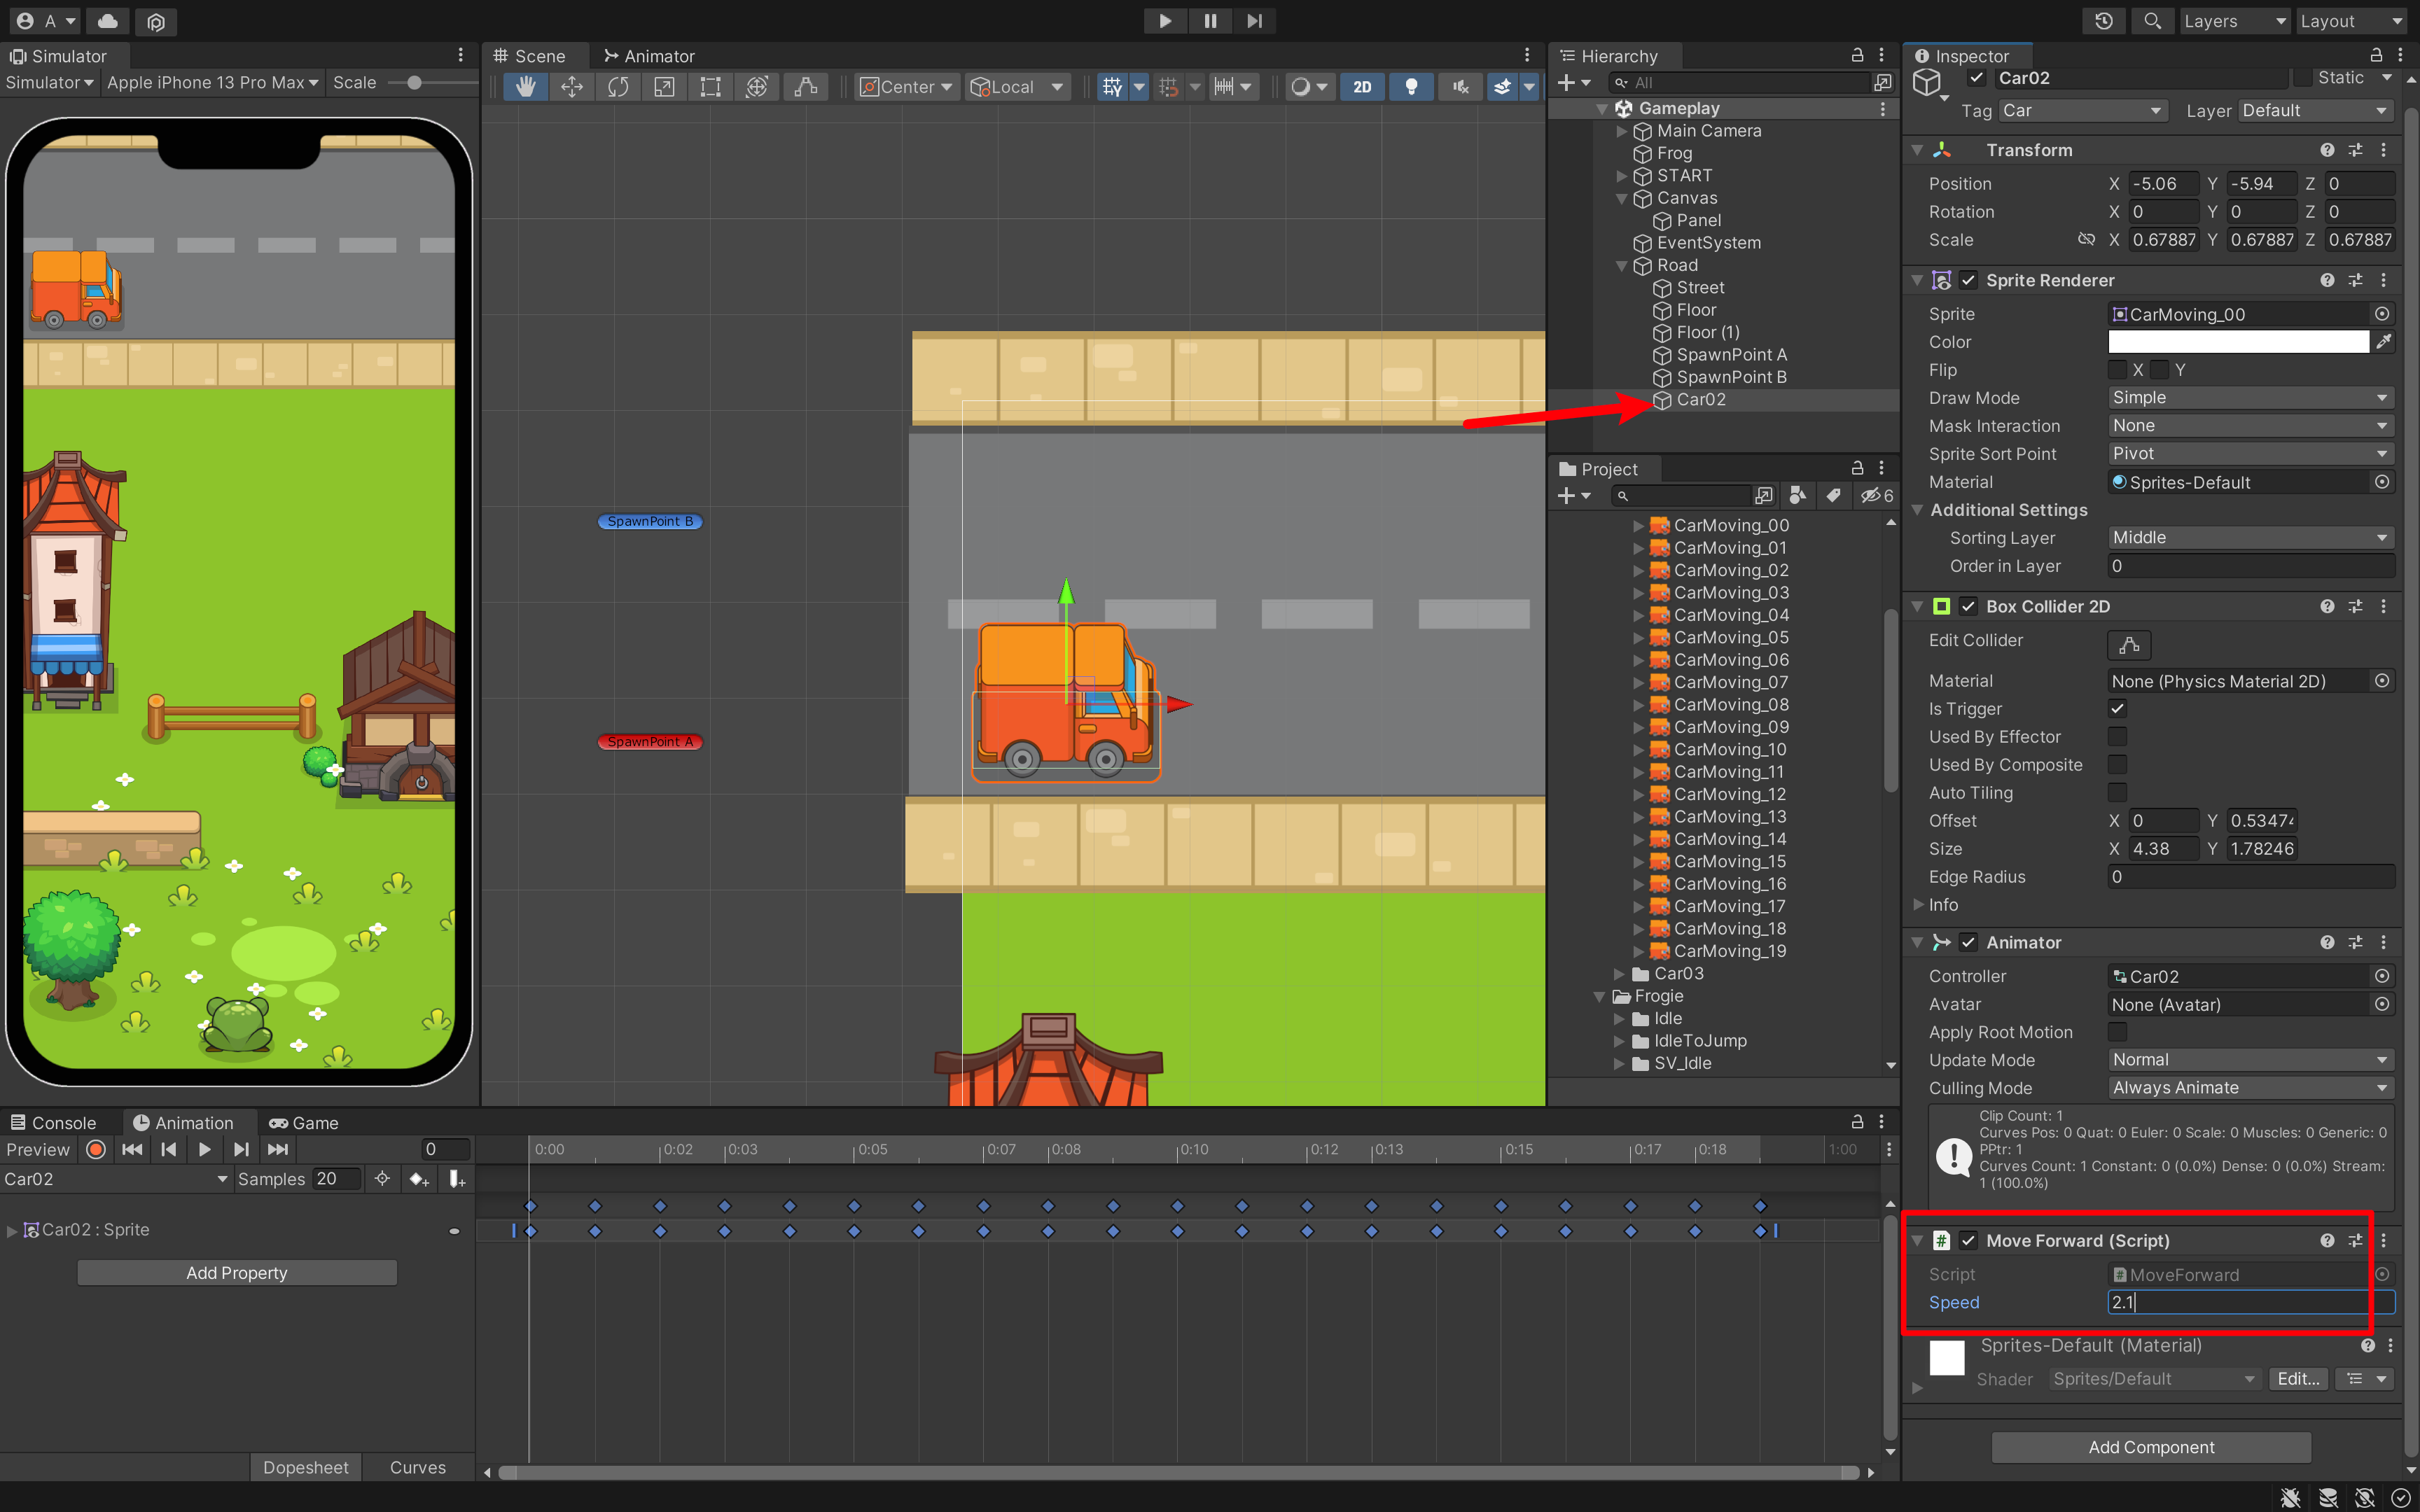Viewport: 2420px width, 1512px height.
Task: Select Frog object in Hierarchy
Action: tap(1674, 153)
